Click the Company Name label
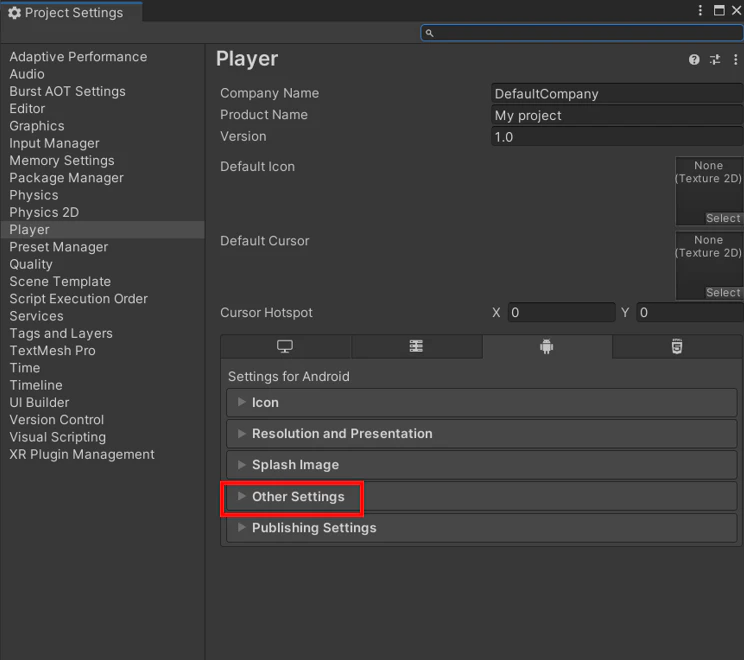 tap(270, 93)
